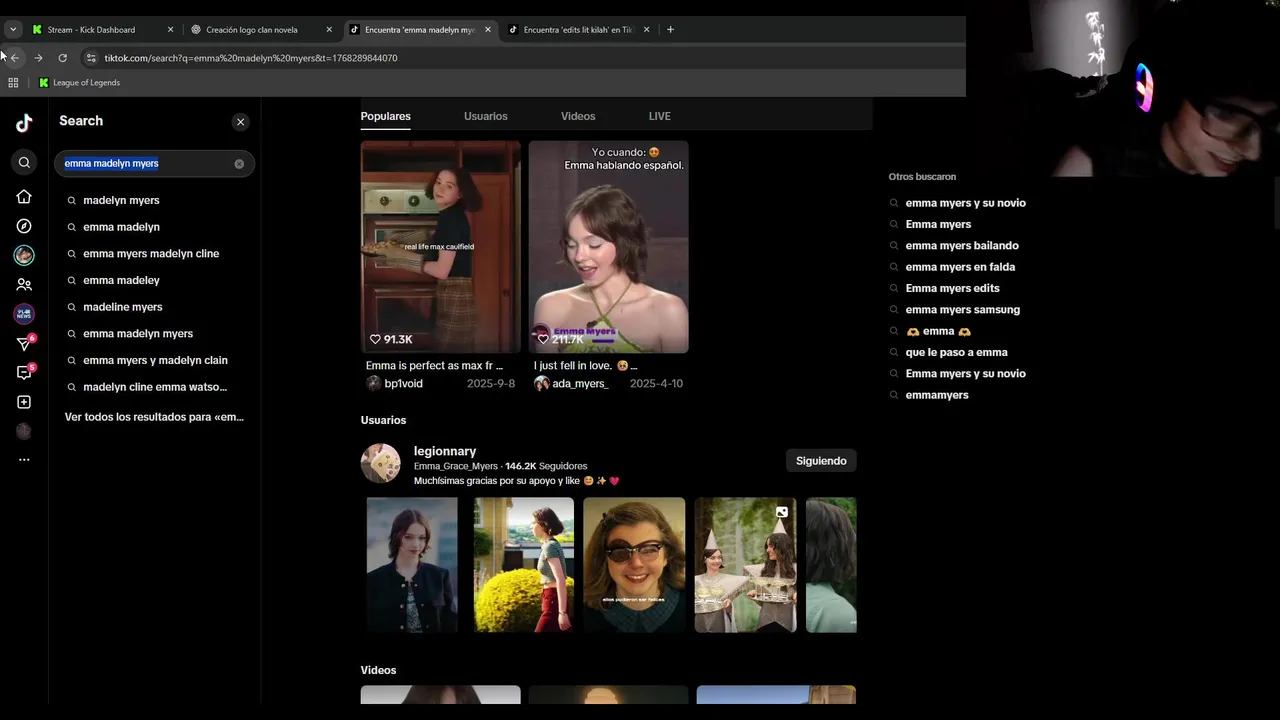Open Activity inbox notifications icon

coord(24,373)
